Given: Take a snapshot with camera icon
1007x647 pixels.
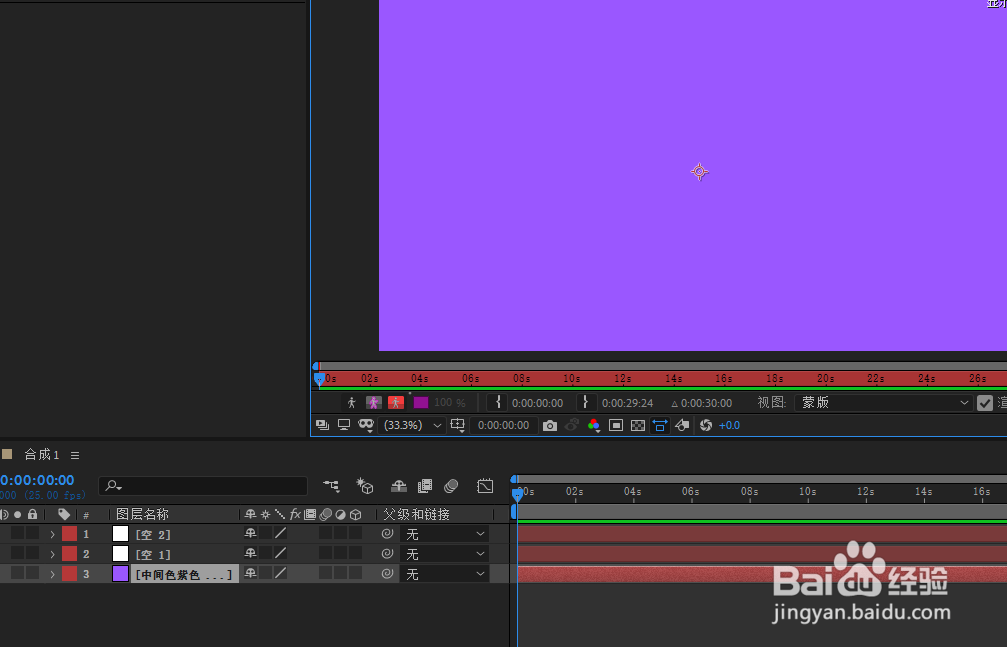Looking at the screenshot, I should [550, 425].
